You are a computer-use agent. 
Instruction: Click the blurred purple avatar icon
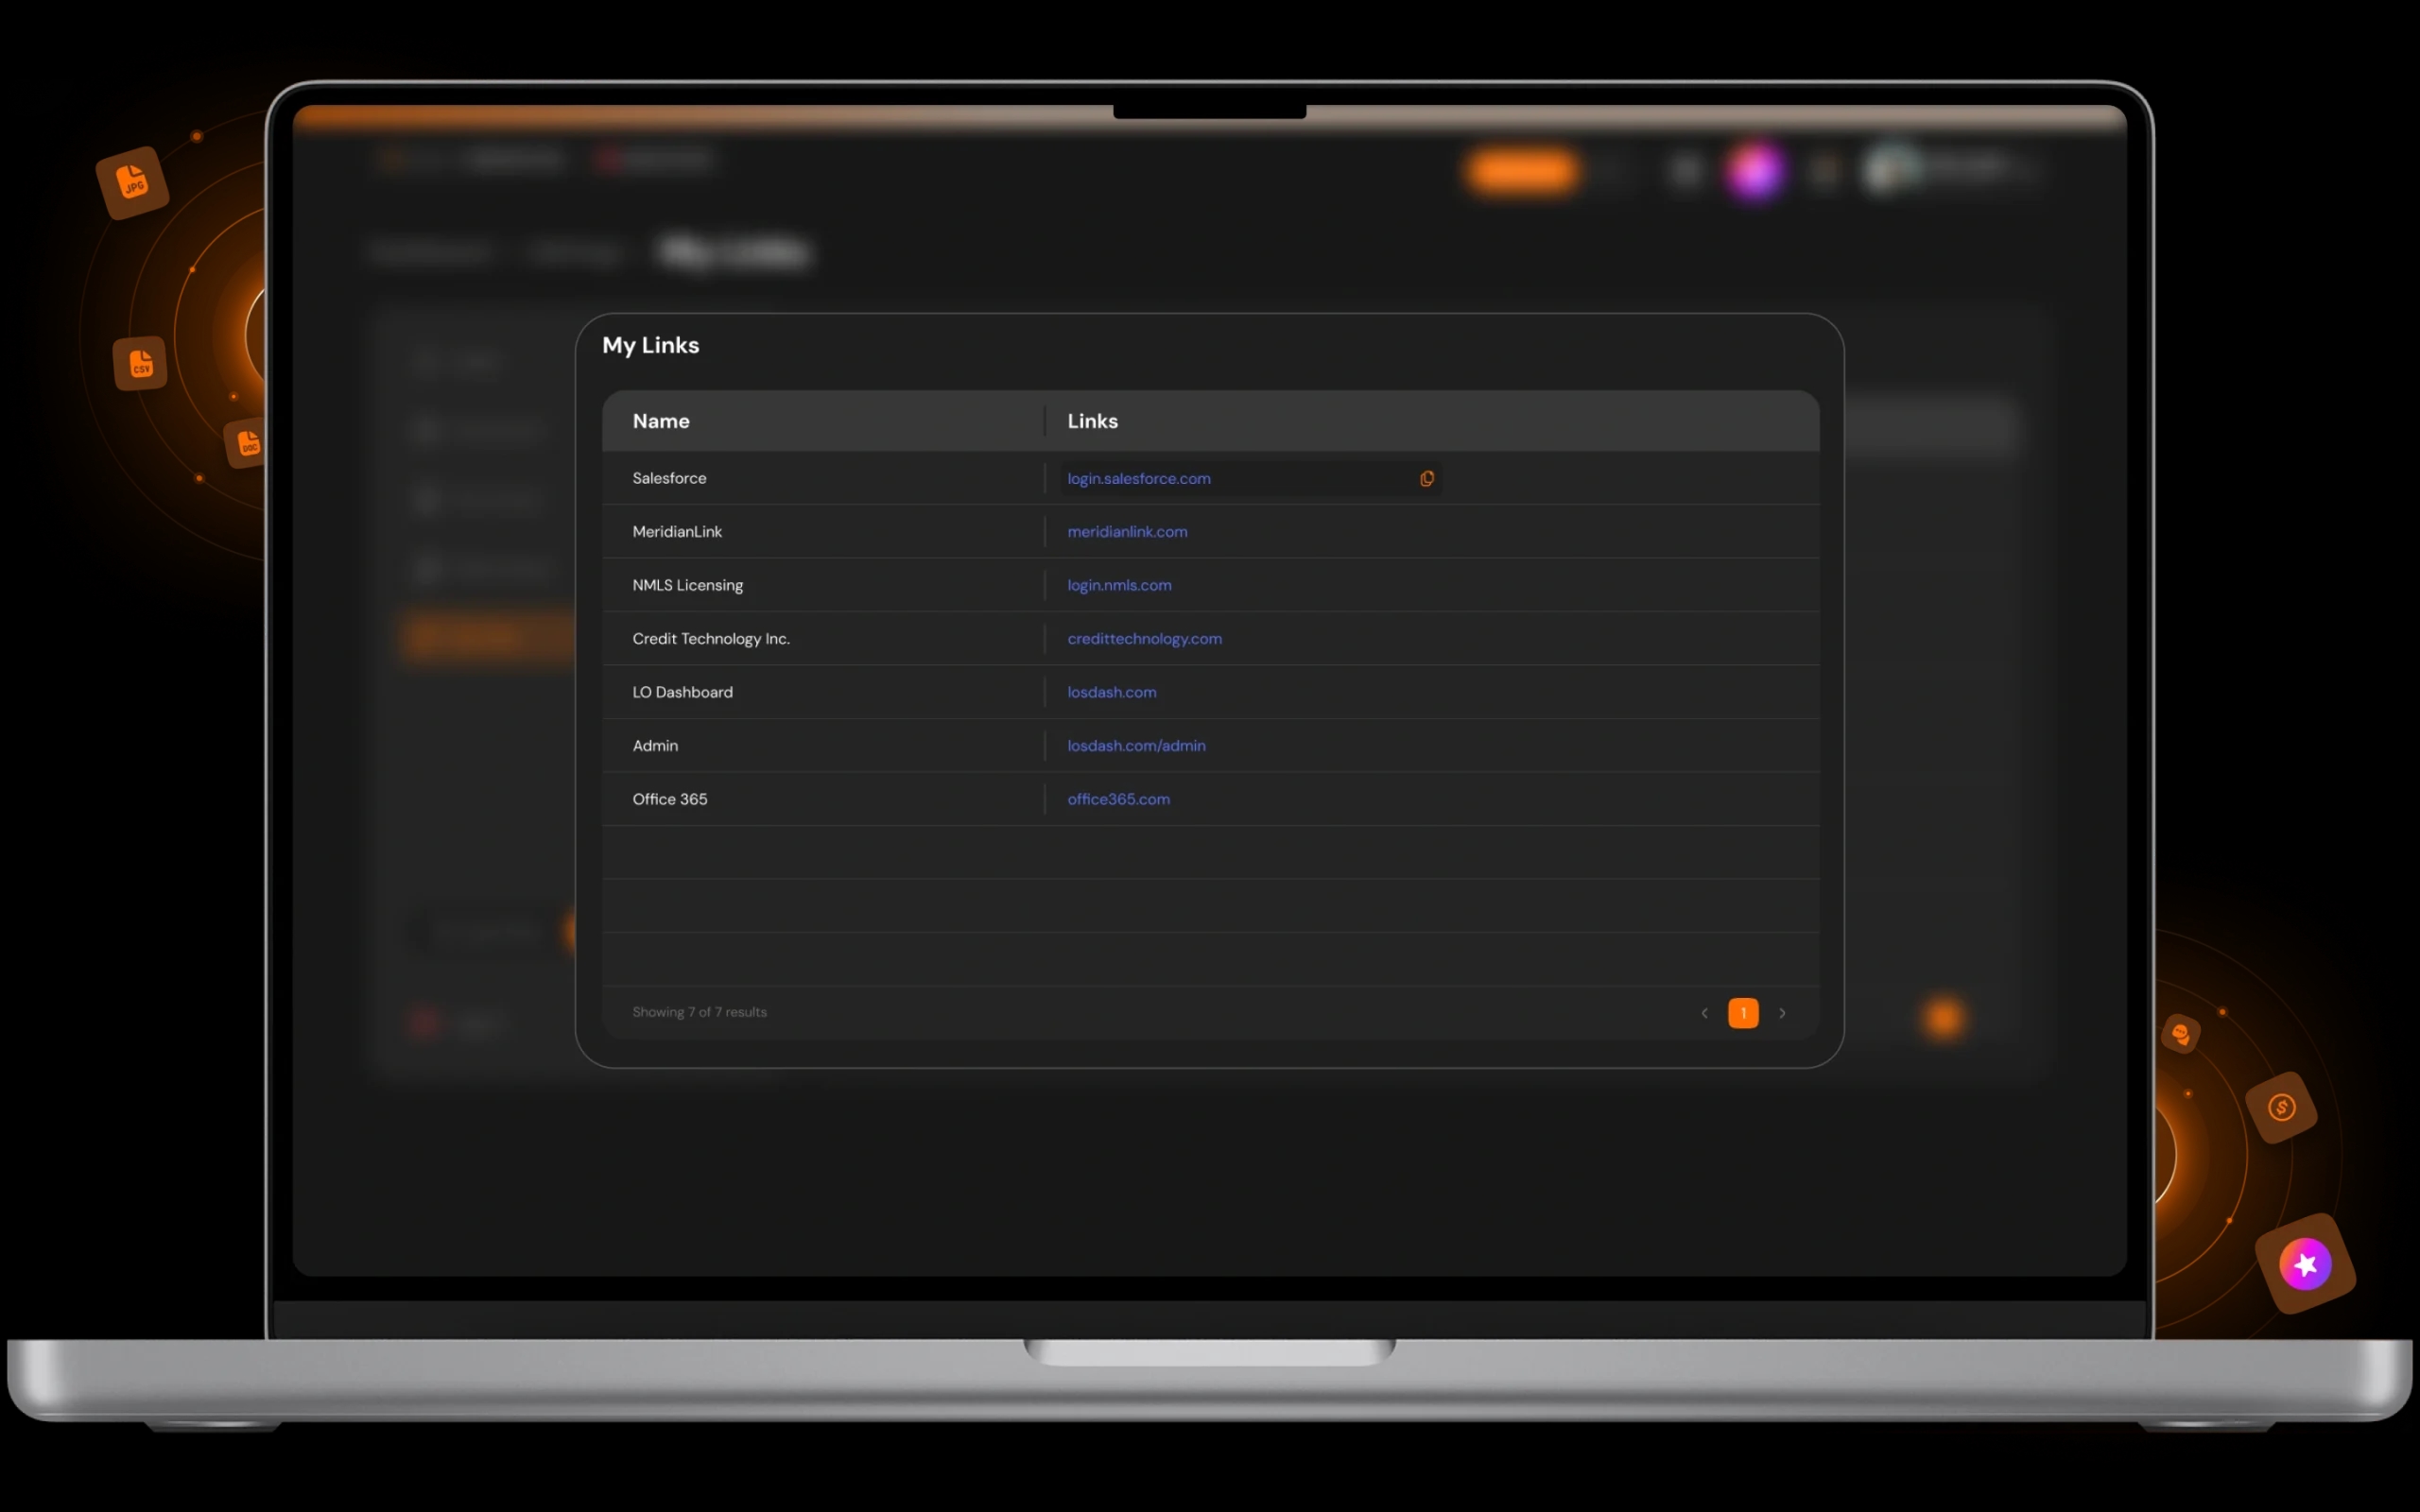click(x=1754, y=171)
